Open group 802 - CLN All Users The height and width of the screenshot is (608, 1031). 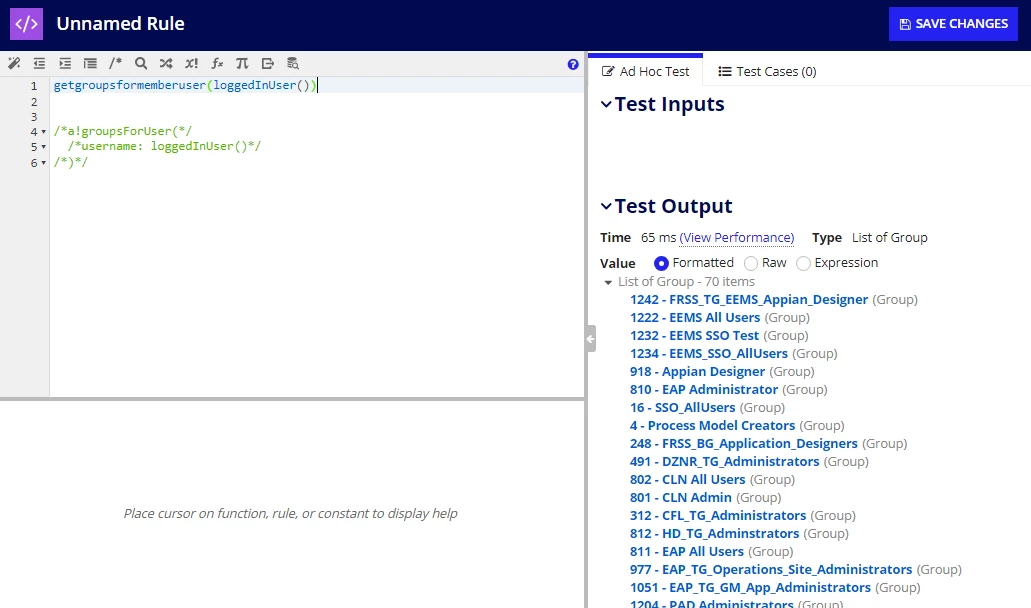688,480
